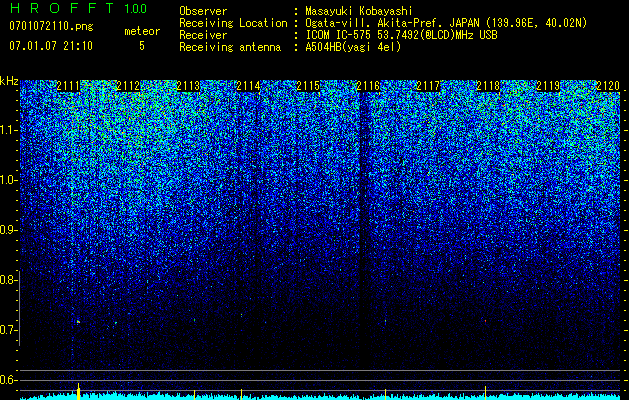Click the 1.0 kHz frequency label
The height and width of the screenshot is (400, 629).
click(7, 180)
